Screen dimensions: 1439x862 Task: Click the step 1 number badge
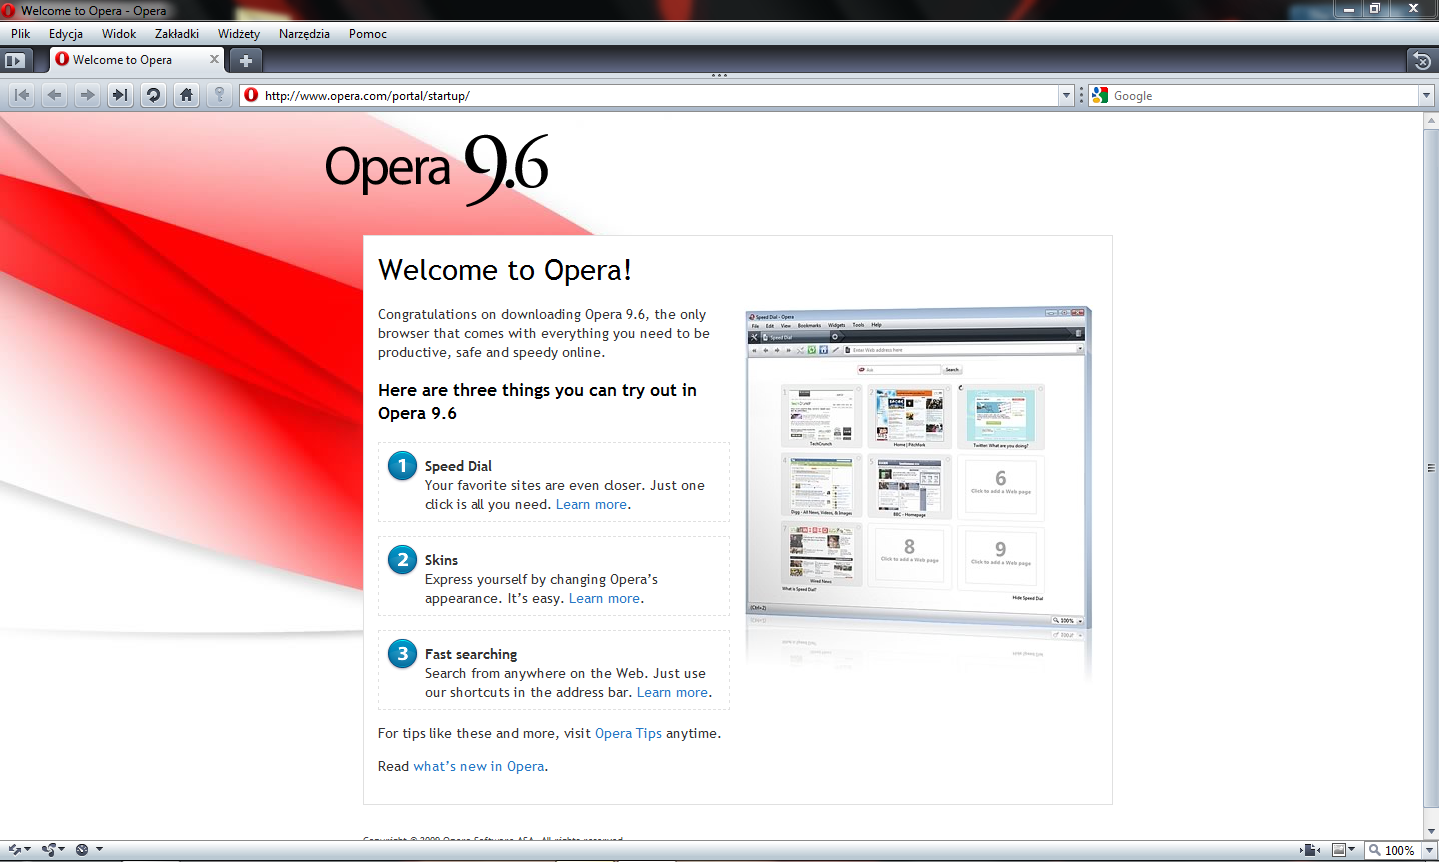pyautogui.click(x=402, y=465)
